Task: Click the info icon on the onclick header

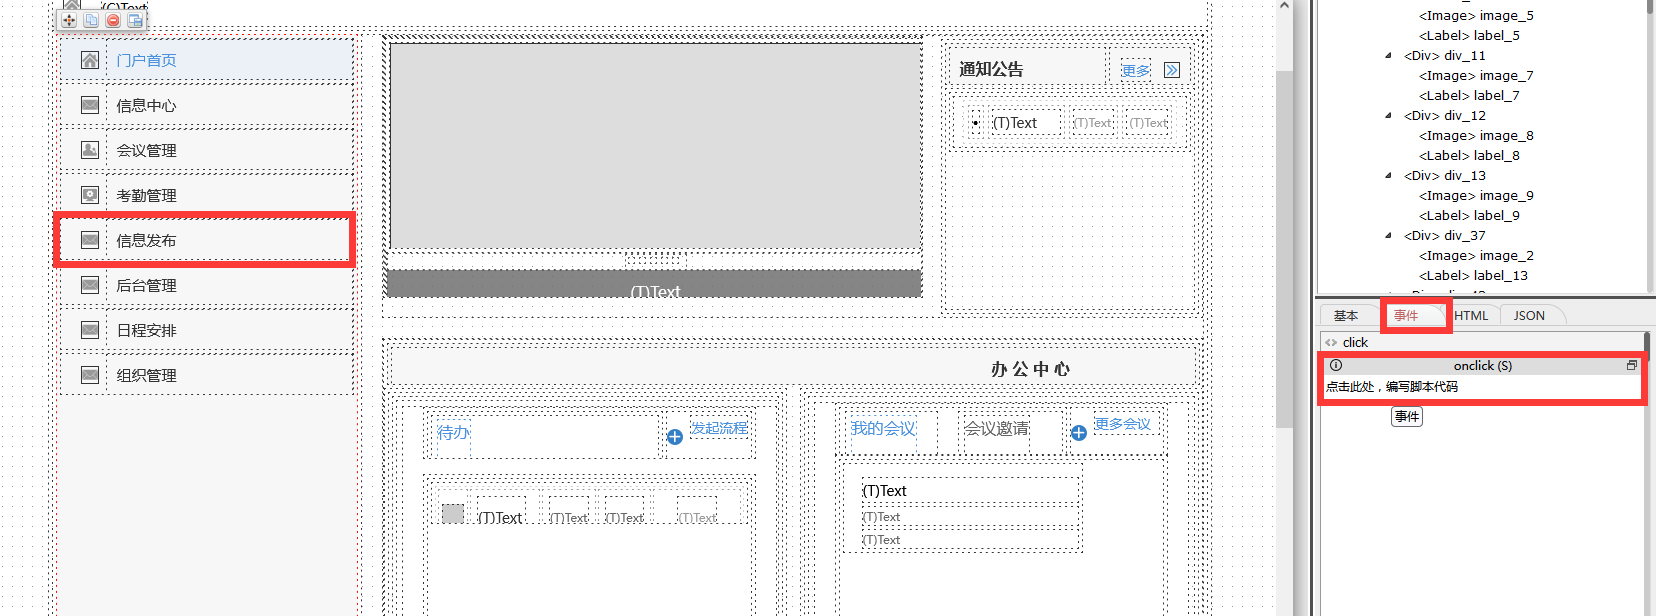Action: pyautogui.click(x=1336, y=366)
